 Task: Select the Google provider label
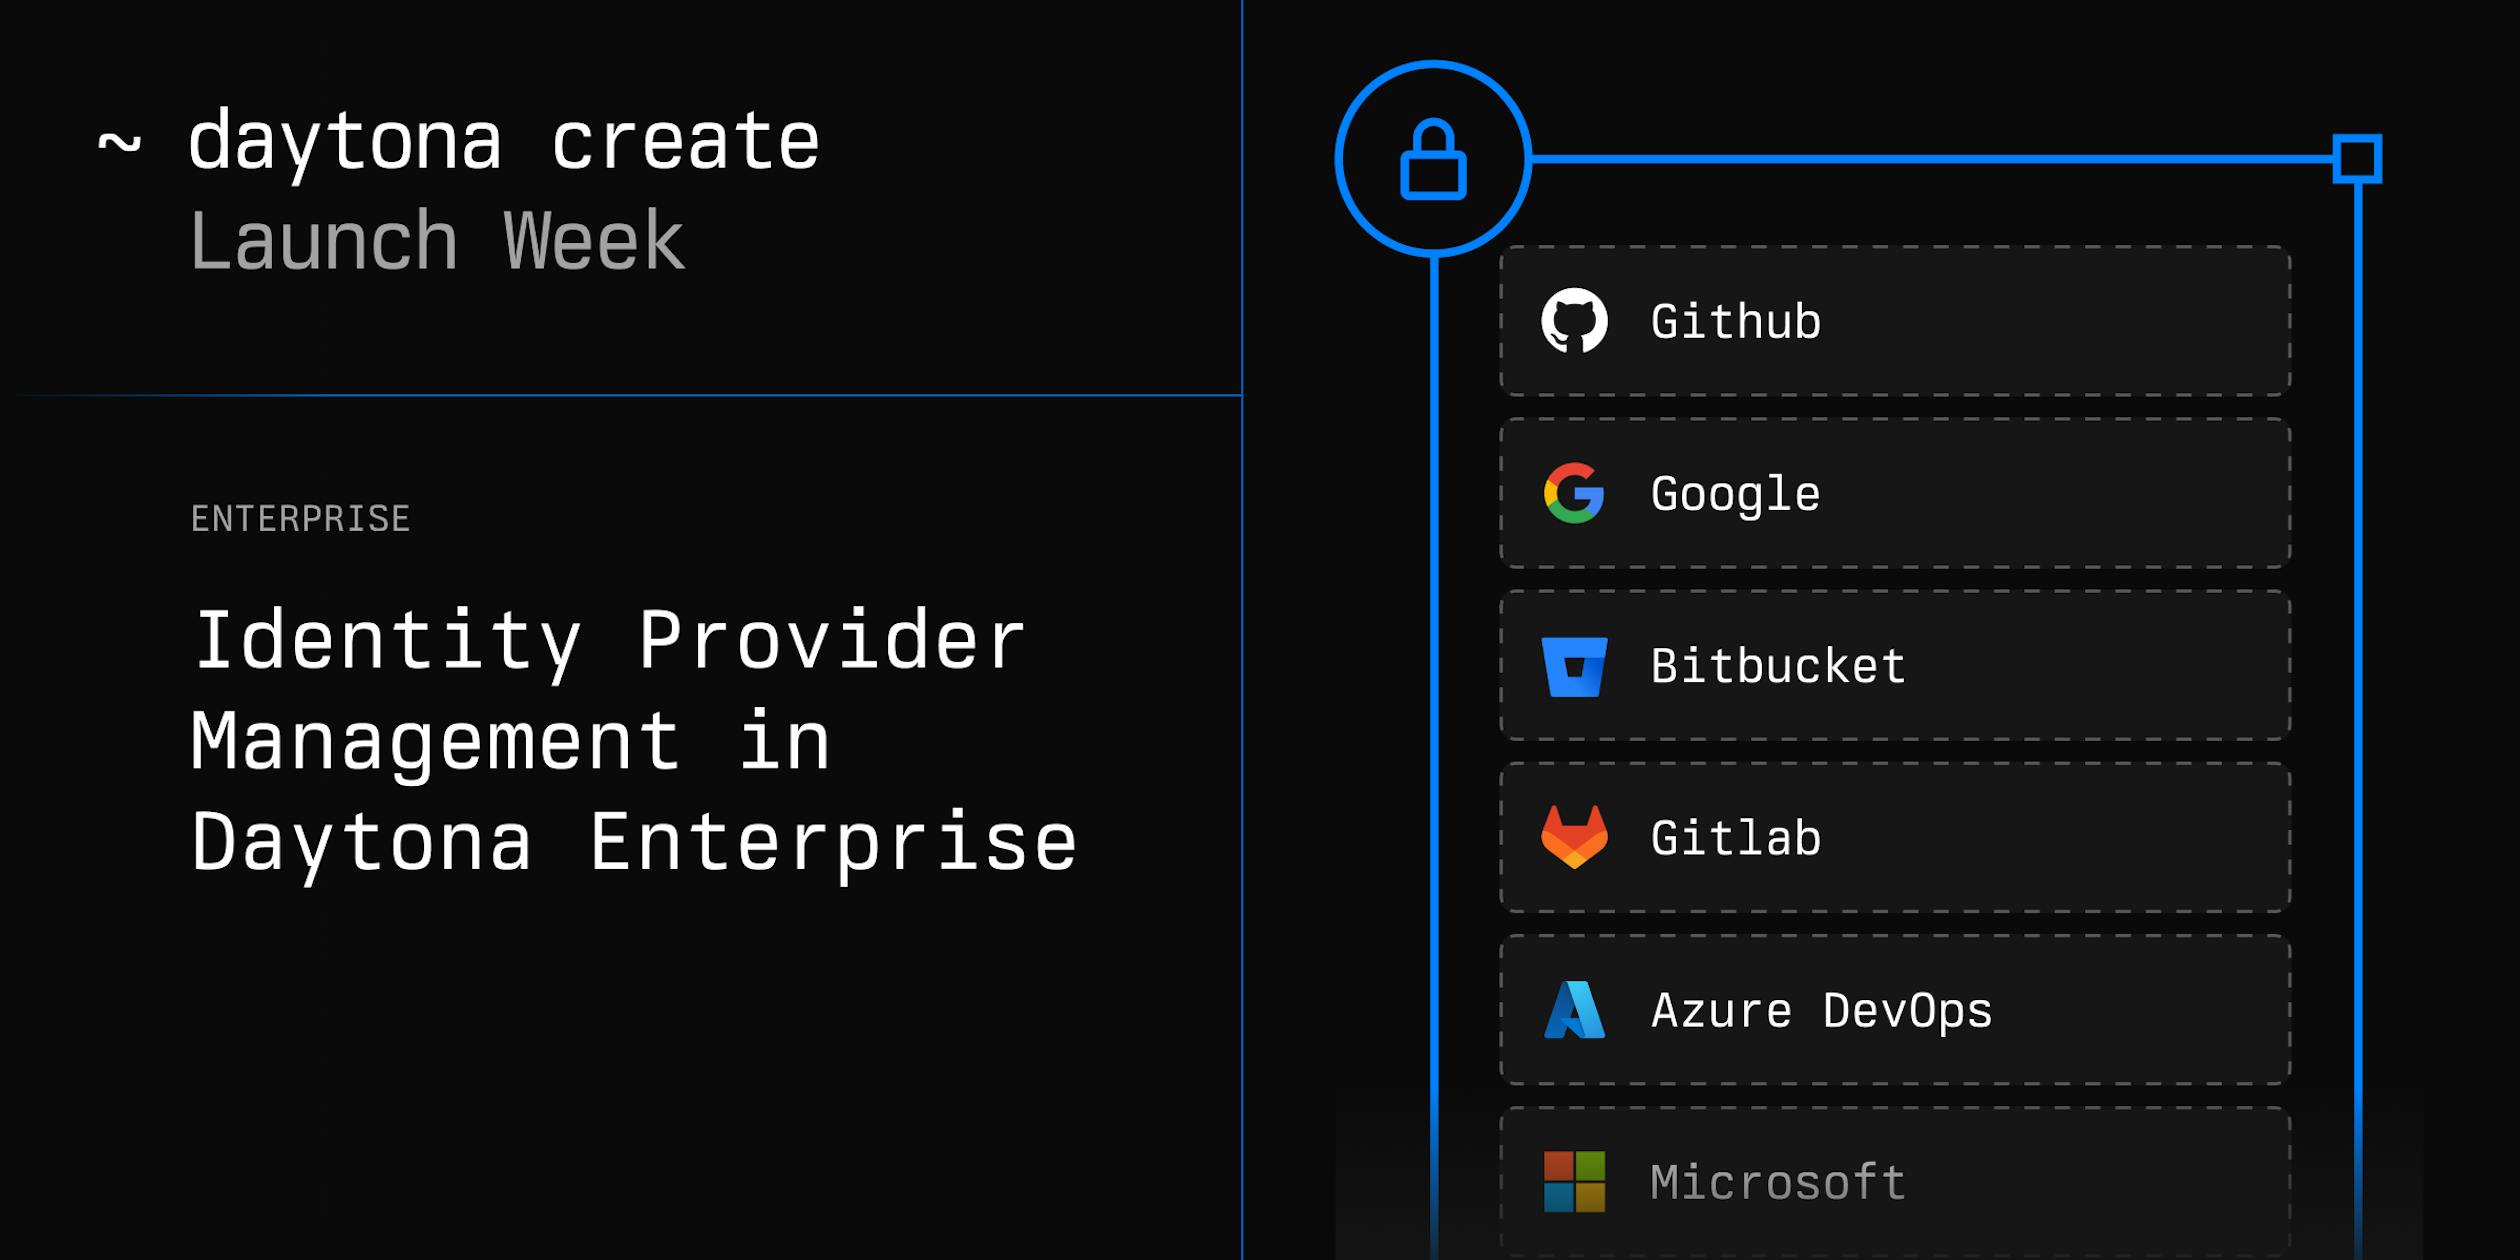click(1735, 494)
